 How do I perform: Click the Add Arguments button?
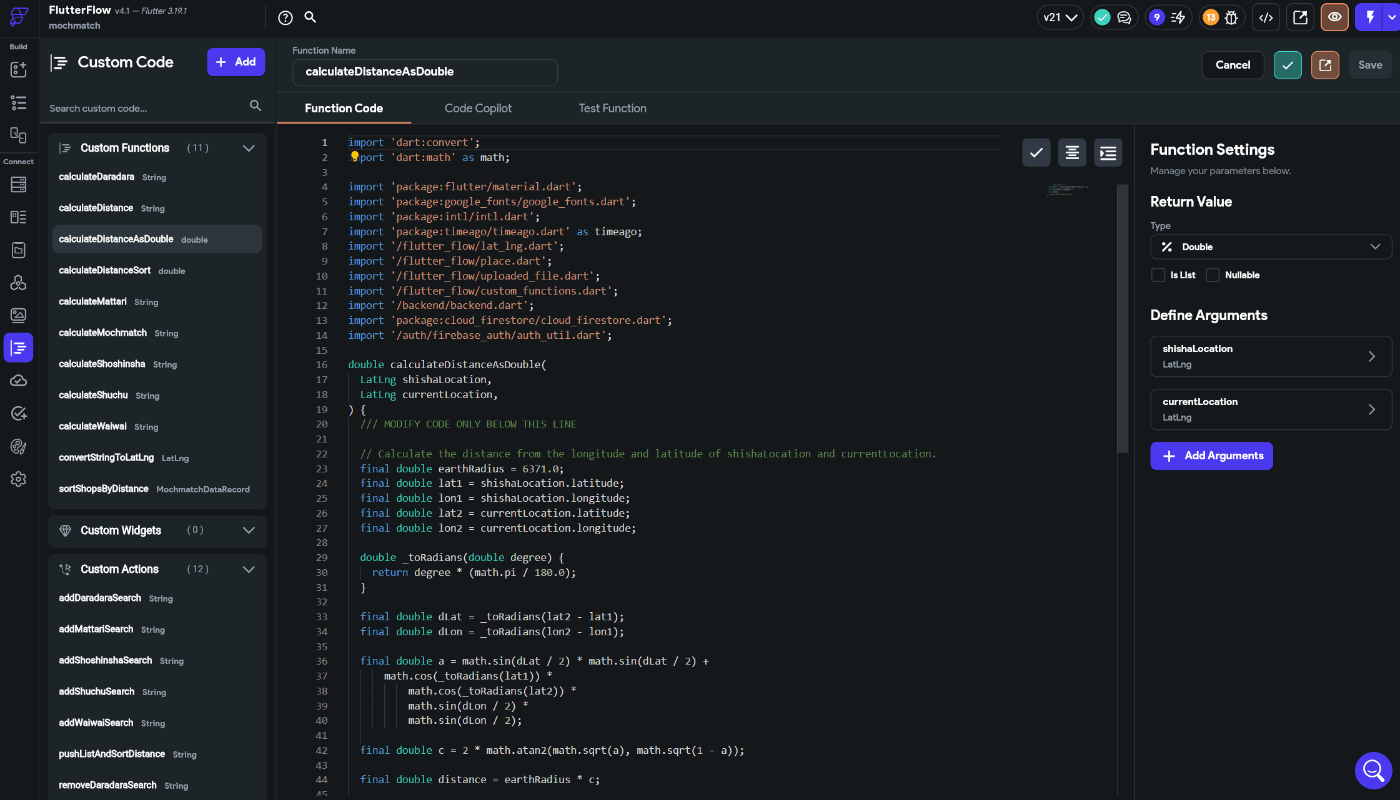click(x=1211, y=455)
